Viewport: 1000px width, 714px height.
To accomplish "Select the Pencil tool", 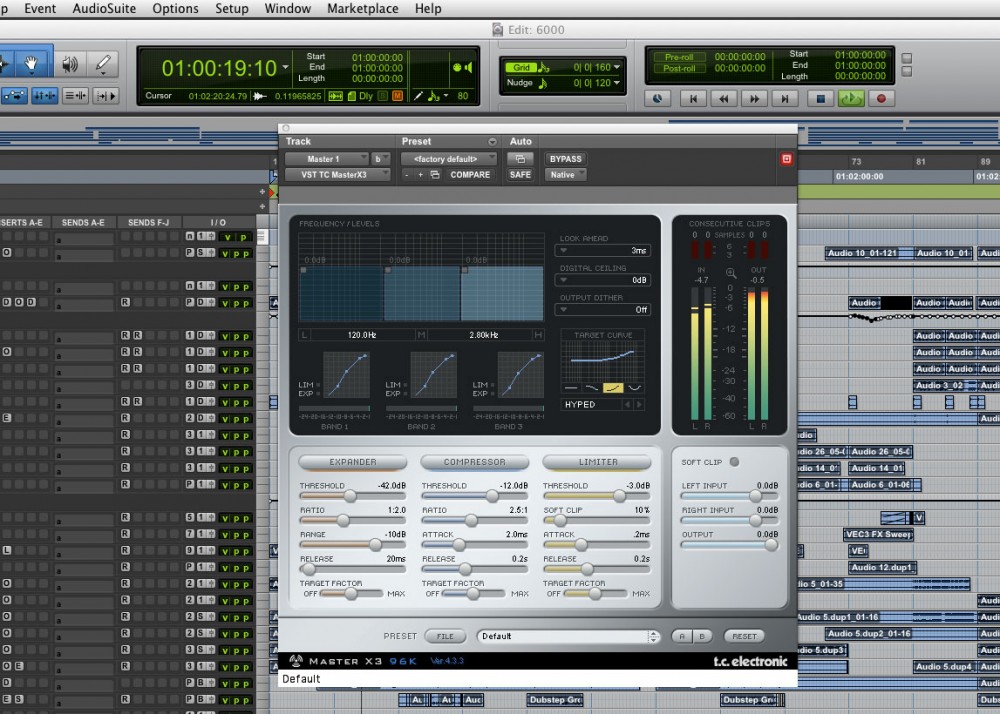I will pyautogui.click(x=102, y=65).
